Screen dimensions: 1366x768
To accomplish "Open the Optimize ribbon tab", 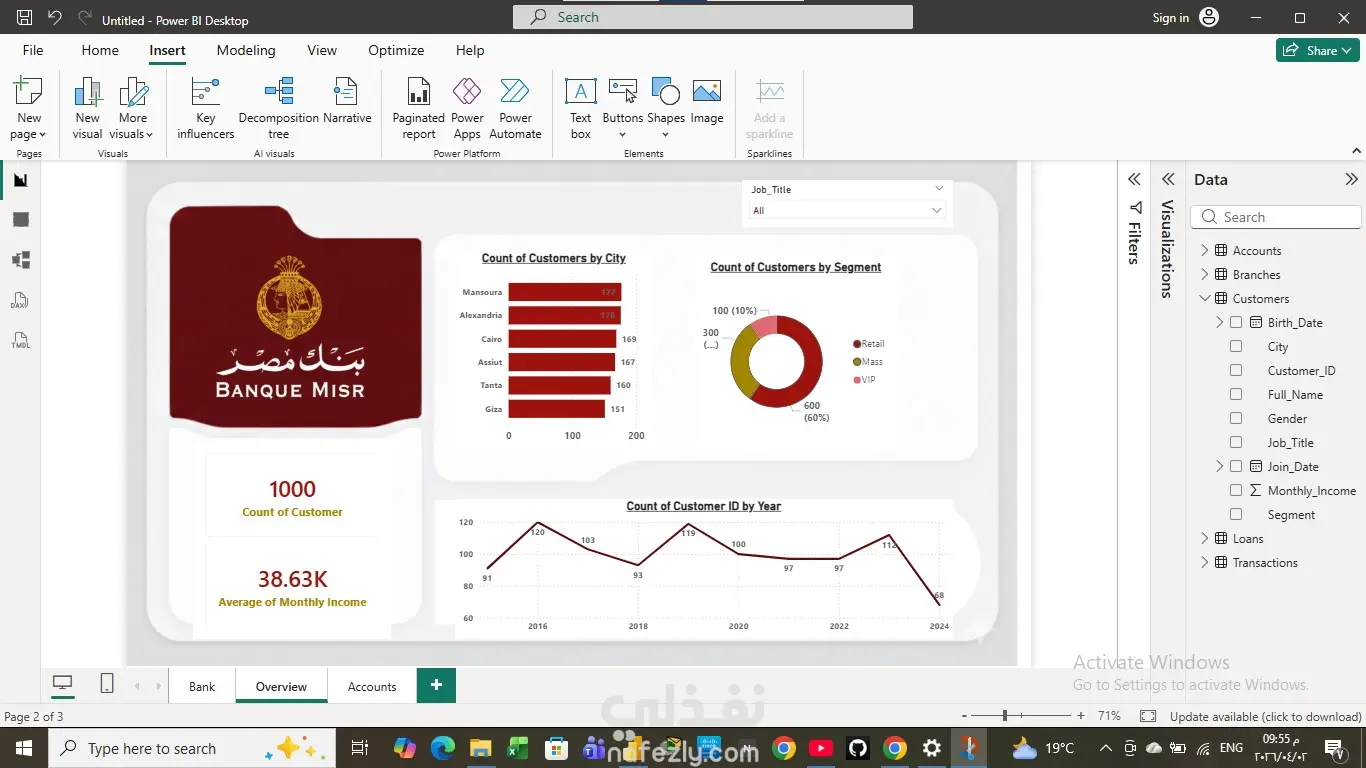I will pos(396,50).
